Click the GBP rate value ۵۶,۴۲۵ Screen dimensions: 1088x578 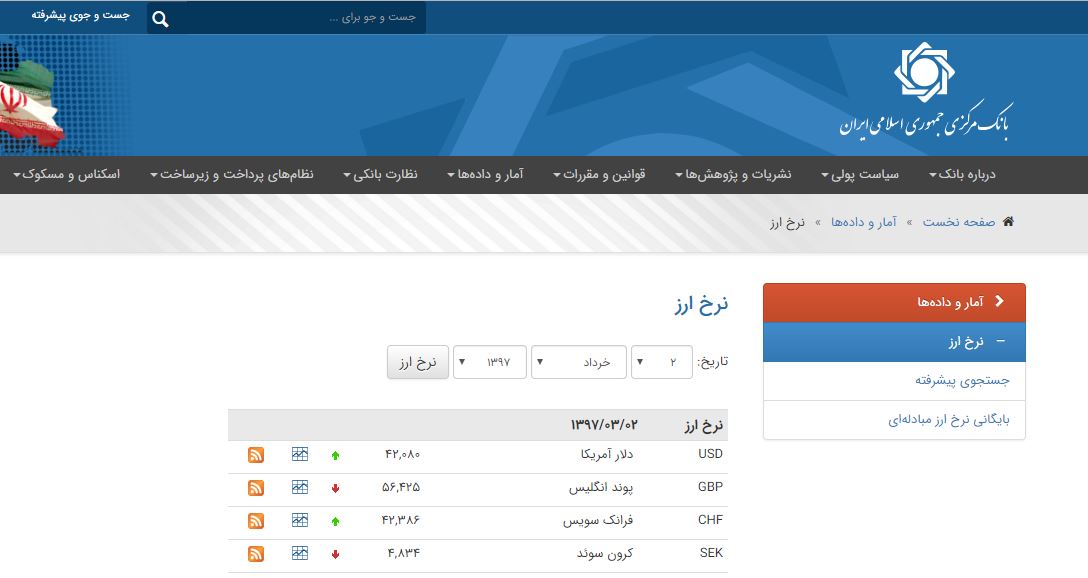point(401,488)
